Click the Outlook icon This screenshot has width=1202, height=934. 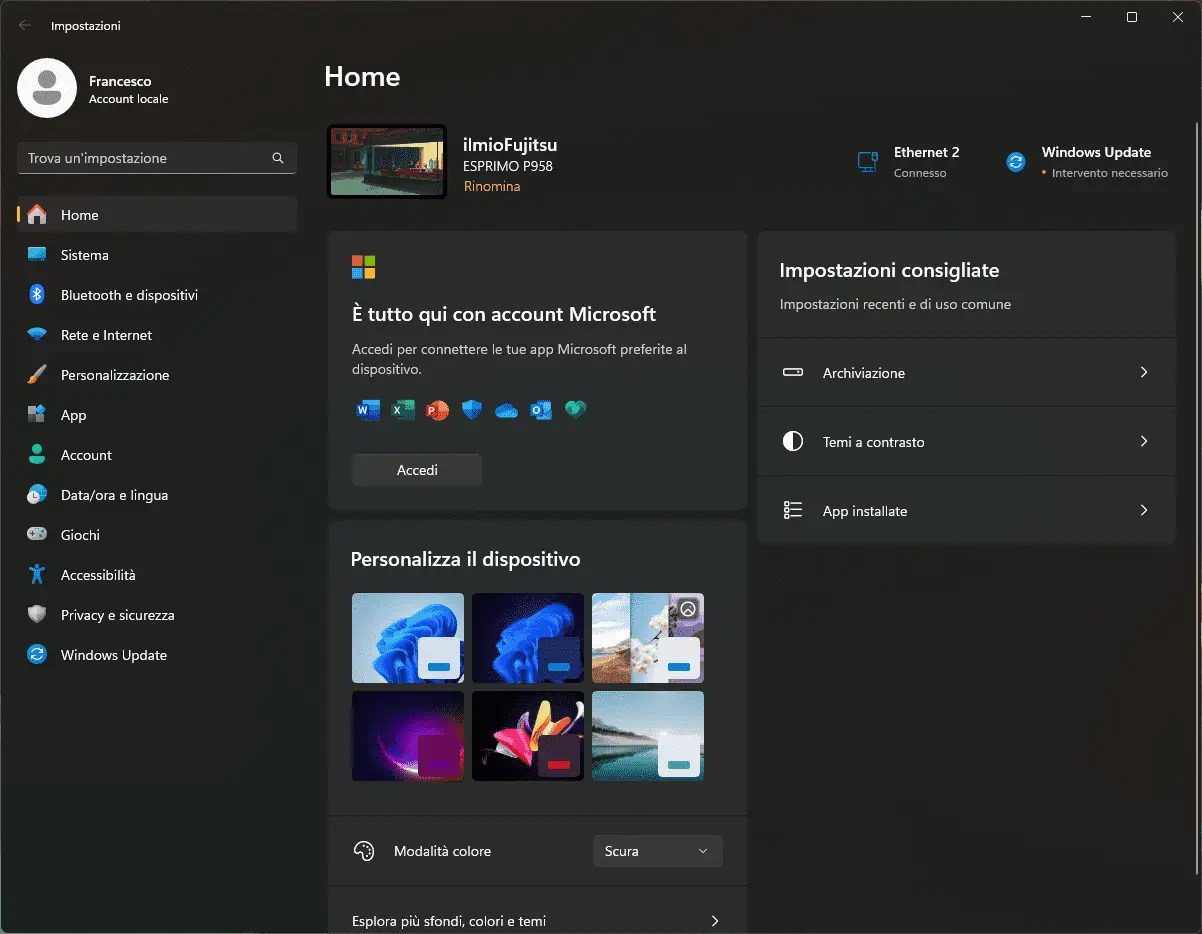[x=541, y=409]
